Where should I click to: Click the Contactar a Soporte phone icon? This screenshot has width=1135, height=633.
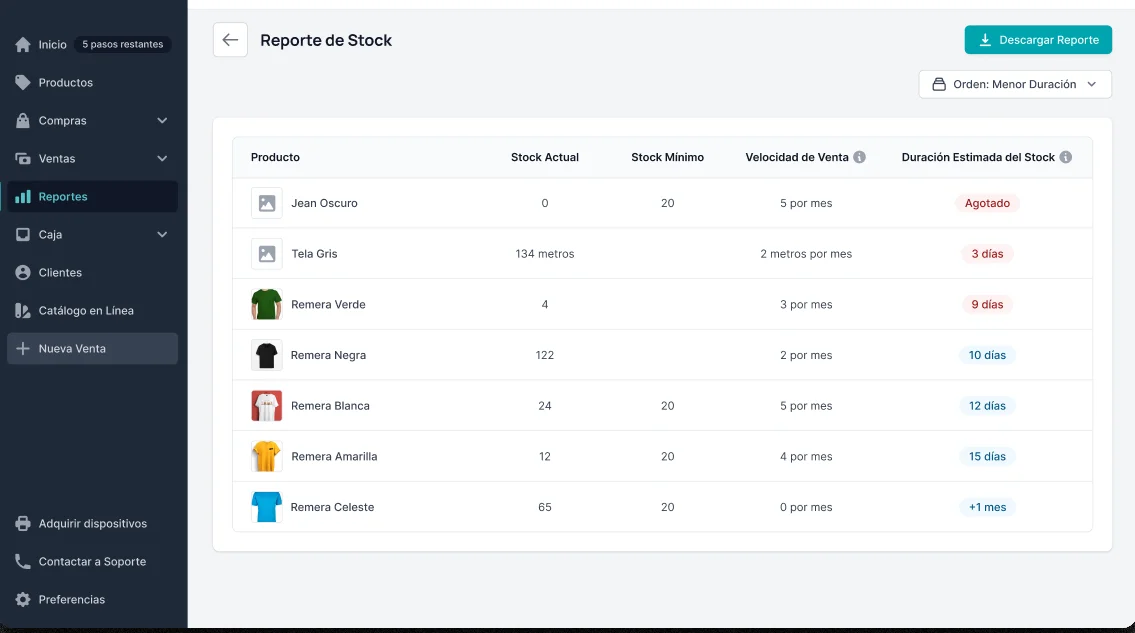tap(23, 561)
